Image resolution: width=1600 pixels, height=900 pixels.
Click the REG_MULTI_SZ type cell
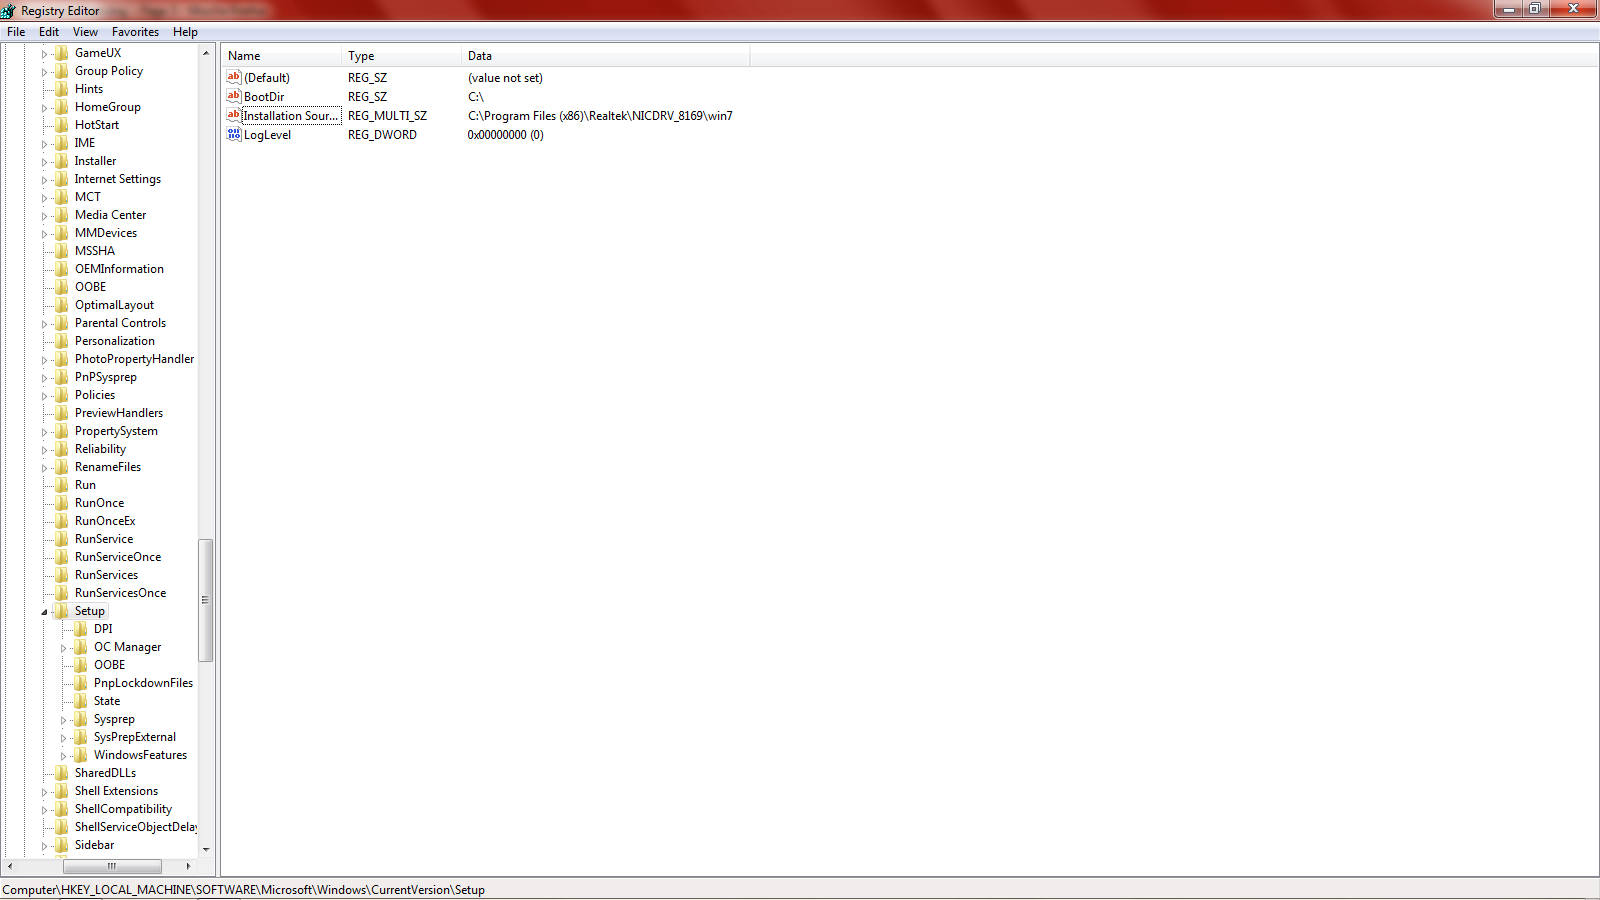[x=387, y=116]
